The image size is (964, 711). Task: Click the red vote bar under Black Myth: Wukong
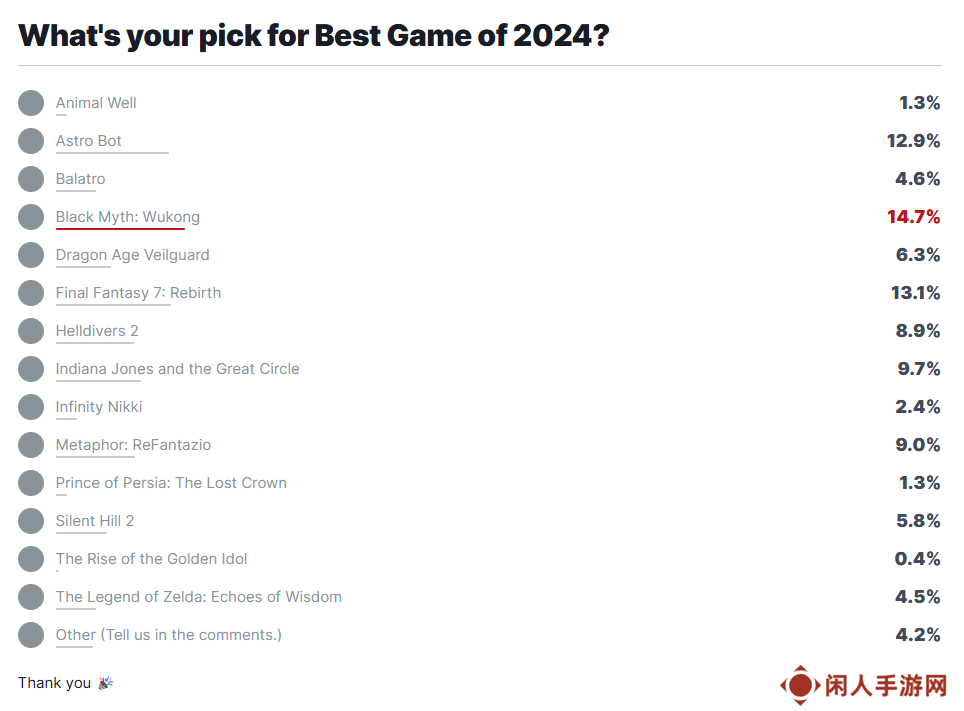pos(120,229)
